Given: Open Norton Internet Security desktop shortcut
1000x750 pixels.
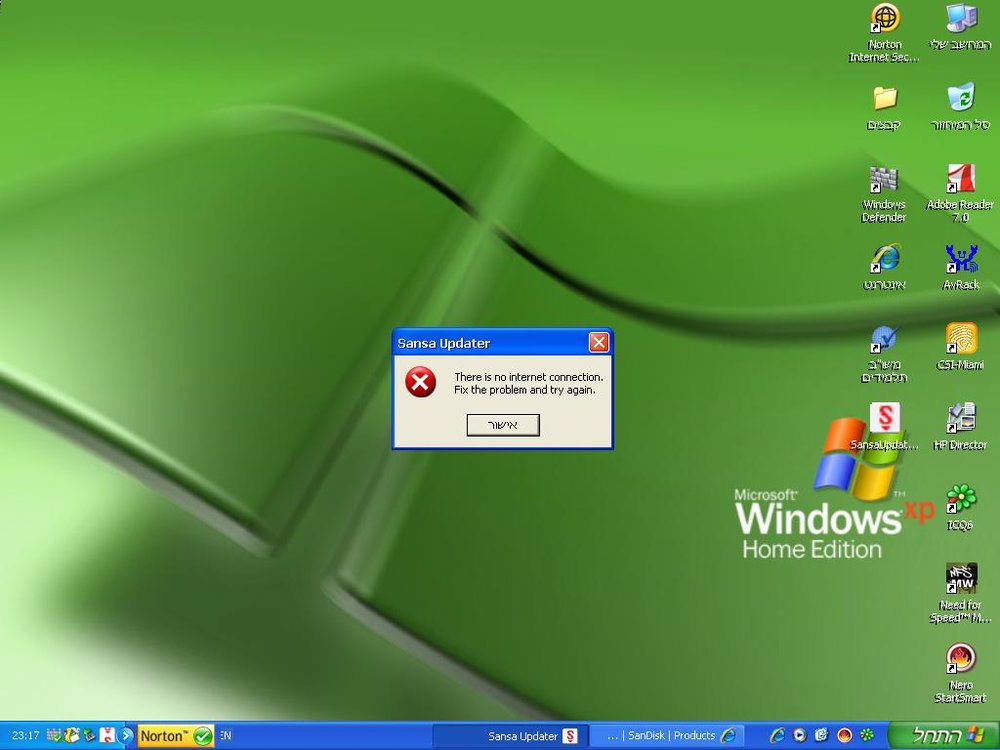Looking at the screenshot, I should coord(885,33).
